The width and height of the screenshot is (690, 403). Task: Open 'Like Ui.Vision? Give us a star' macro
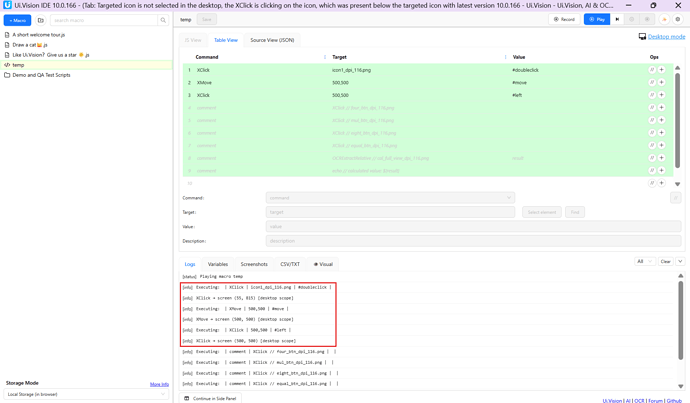point(51,55)
